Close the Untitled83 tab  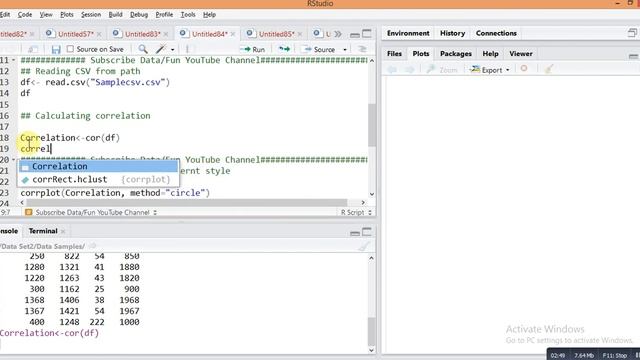click(166, 34)
